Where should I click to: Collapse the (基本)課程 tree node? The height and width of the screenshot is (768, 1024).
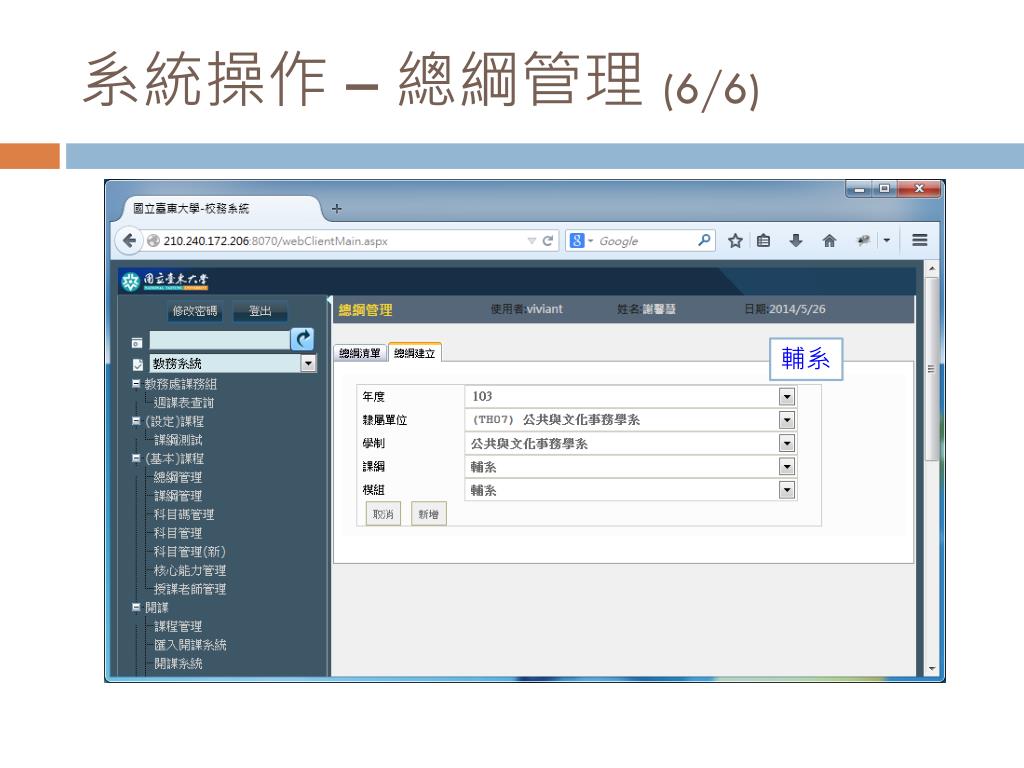tap(136, 458)
